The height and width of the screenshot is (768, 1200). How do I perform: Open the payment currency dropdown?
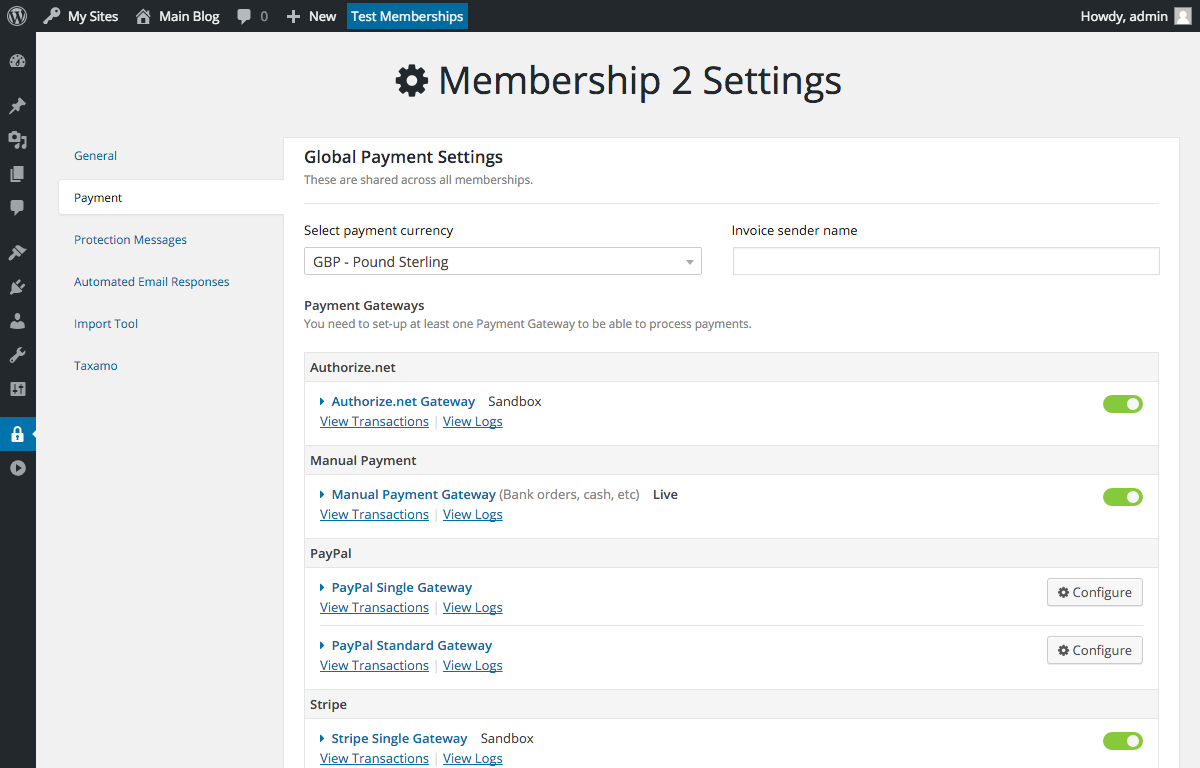503,262
